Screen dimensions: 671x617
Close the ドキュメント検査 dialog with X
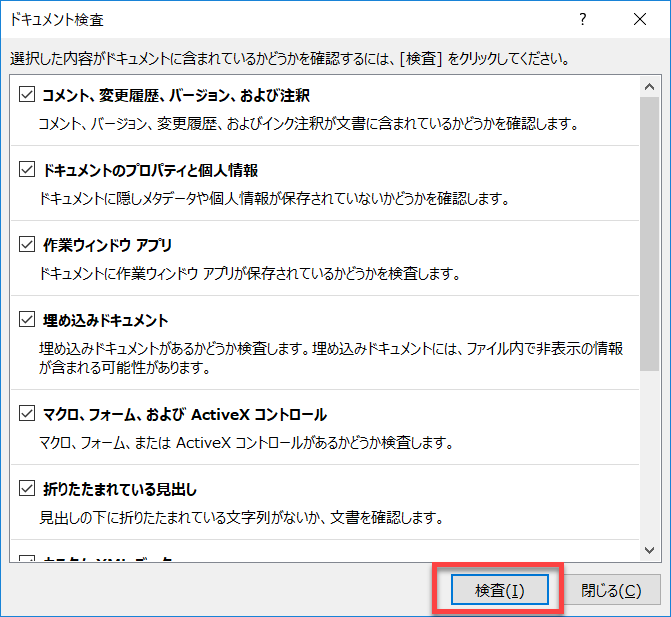639,19
